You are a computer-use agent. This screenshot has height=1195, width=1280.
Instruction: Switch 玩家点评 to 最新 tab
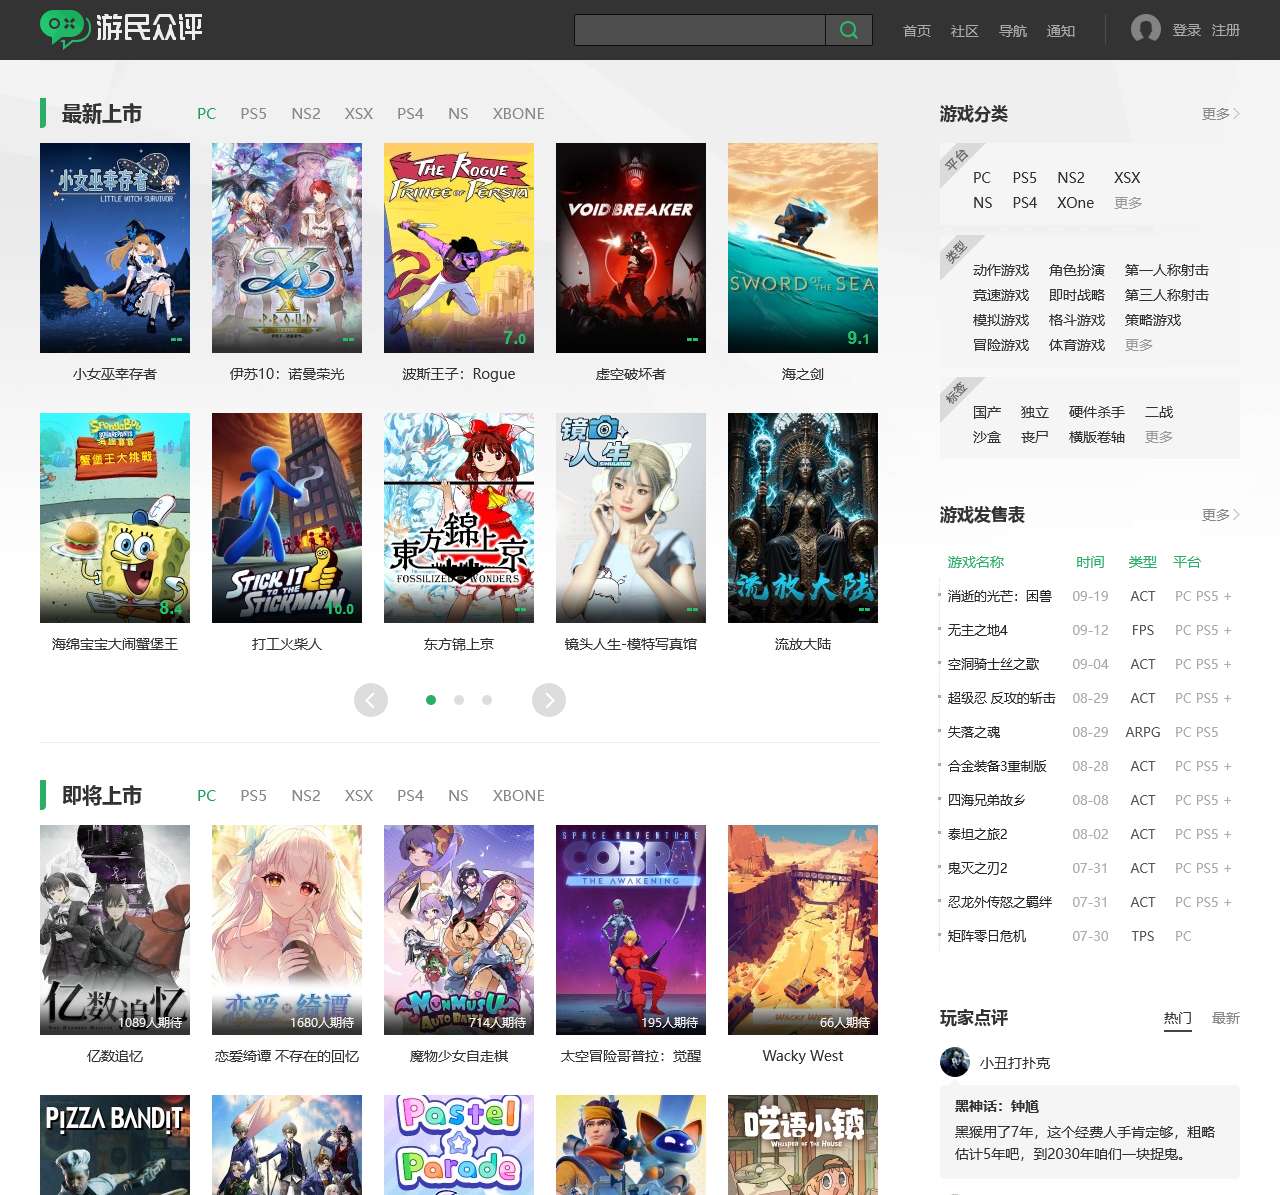pos(1225,1018)
